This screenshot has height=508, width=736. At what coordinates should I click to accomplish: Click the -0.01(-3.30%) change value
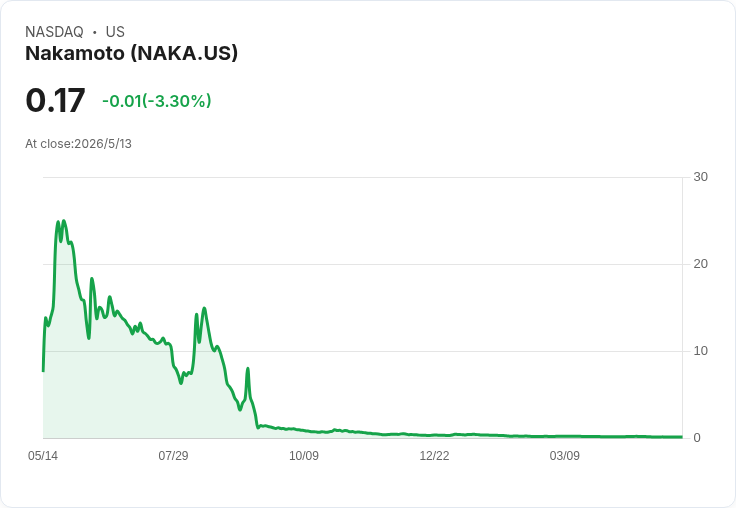tap(156, 101)
